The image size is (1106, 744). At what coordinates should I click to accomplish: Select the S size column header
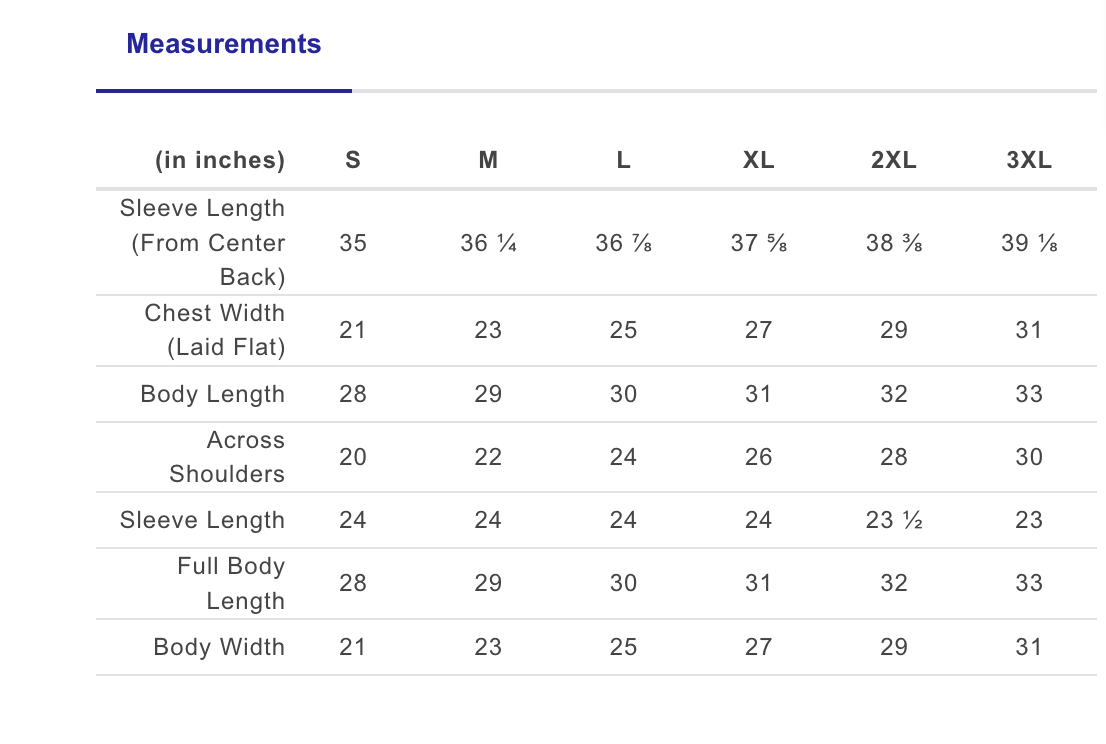point(353,160)
